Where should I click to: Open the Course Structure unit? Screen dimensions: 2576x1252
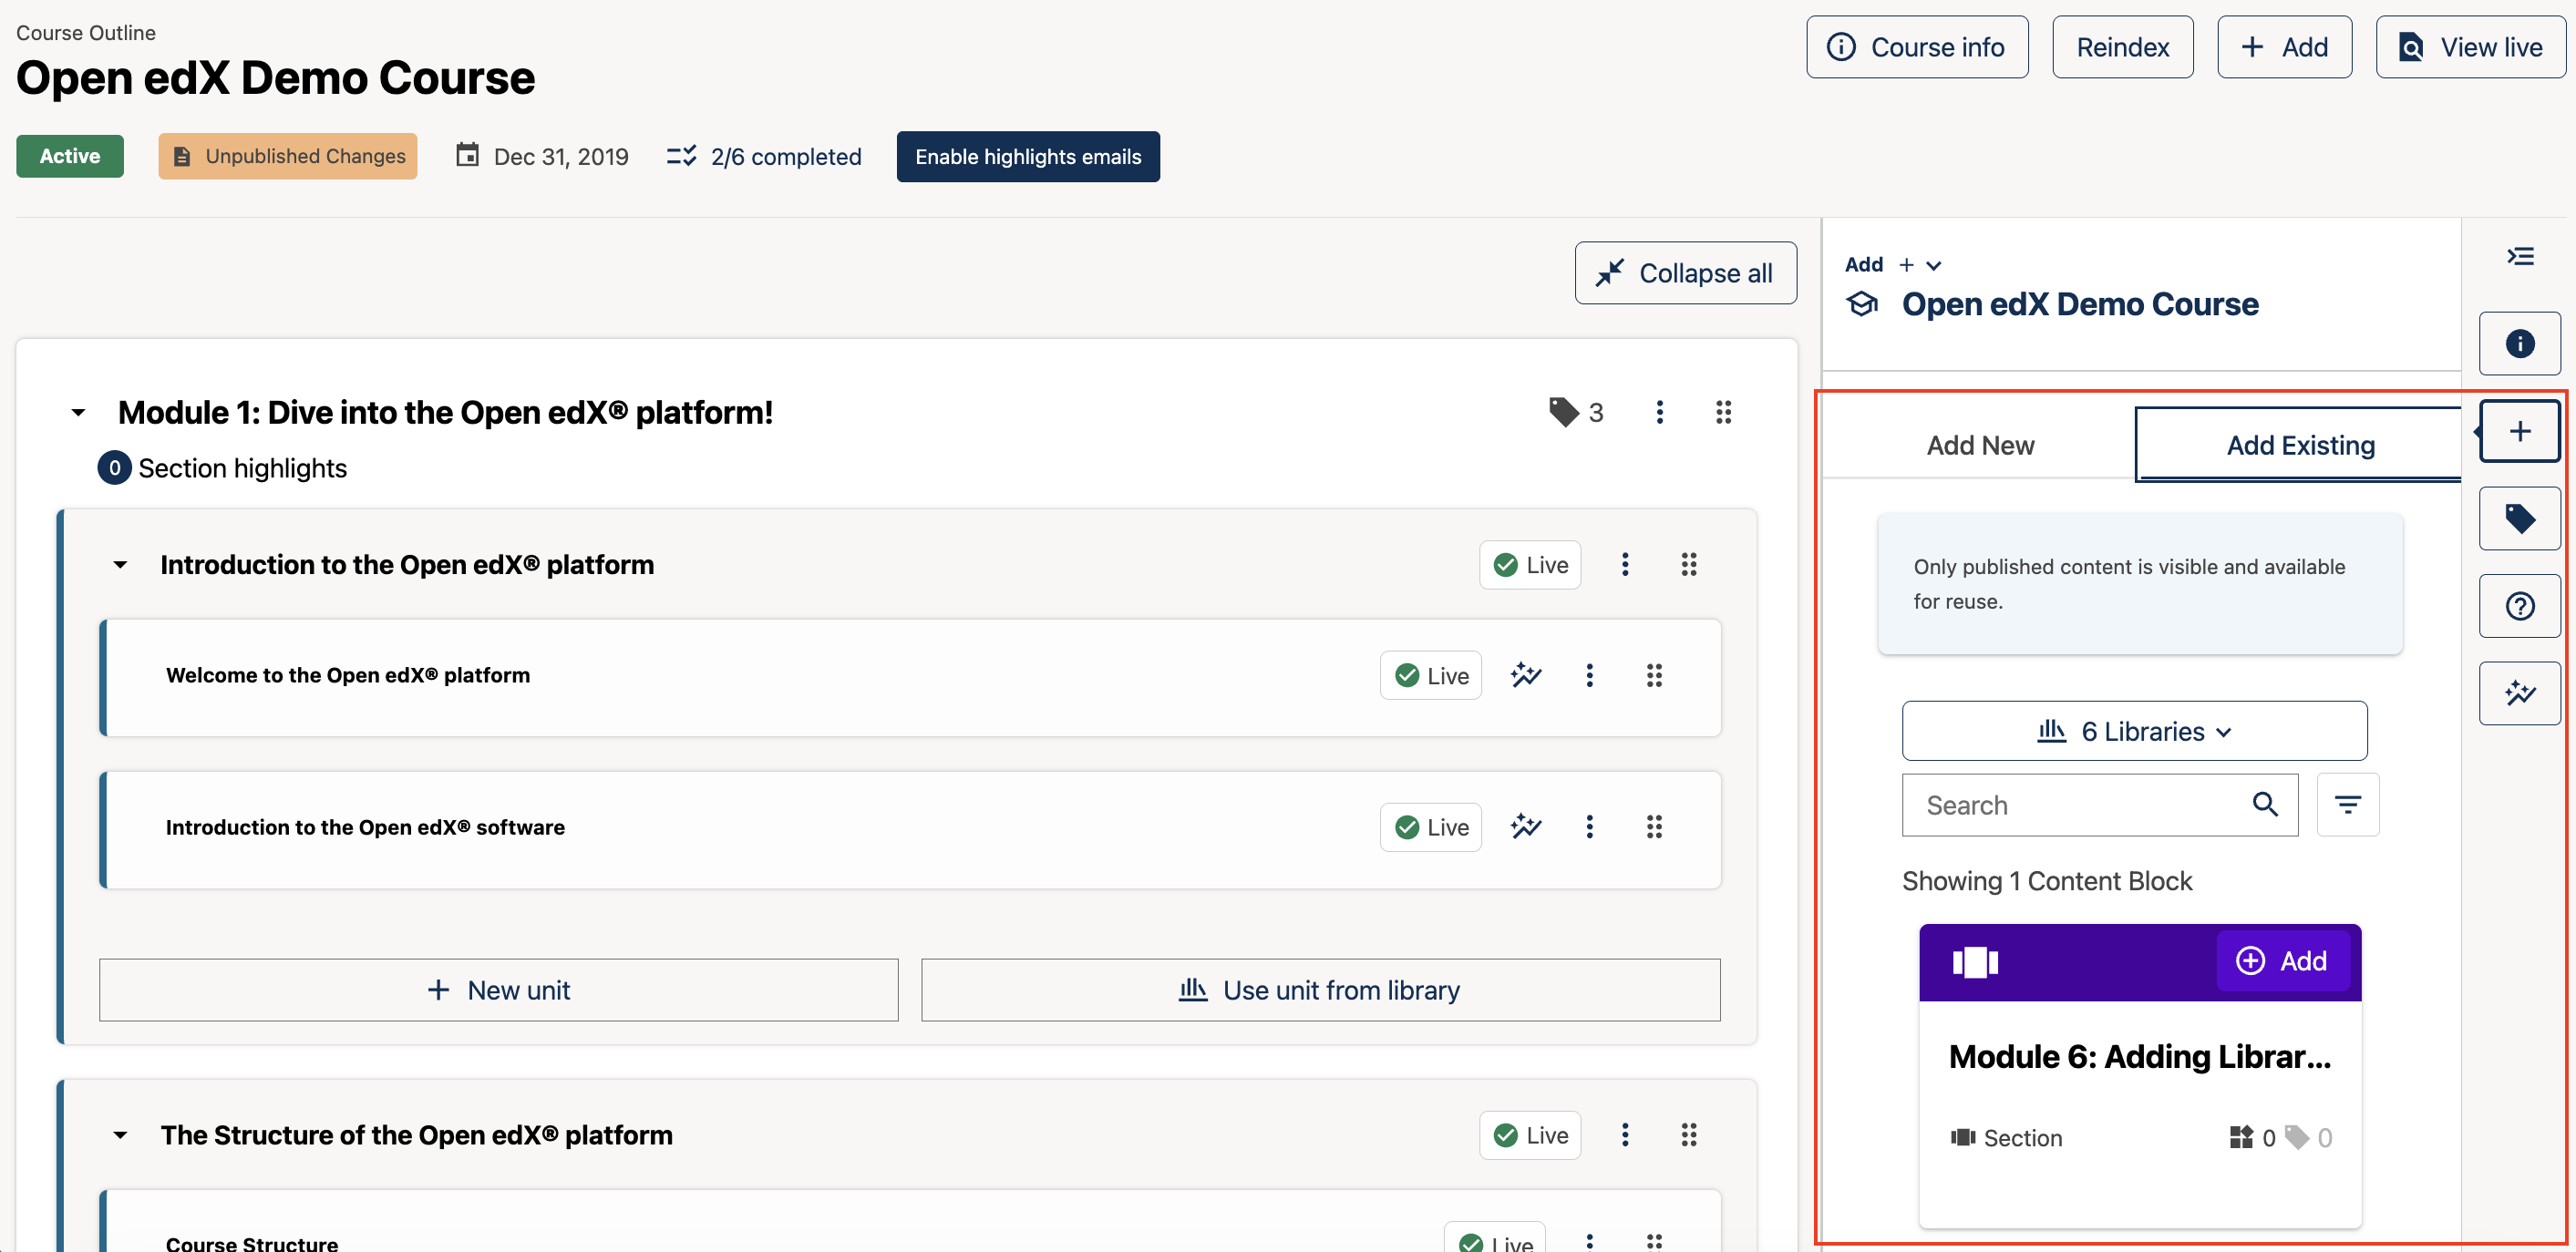pyautogui.click(x=252, y=1243)
